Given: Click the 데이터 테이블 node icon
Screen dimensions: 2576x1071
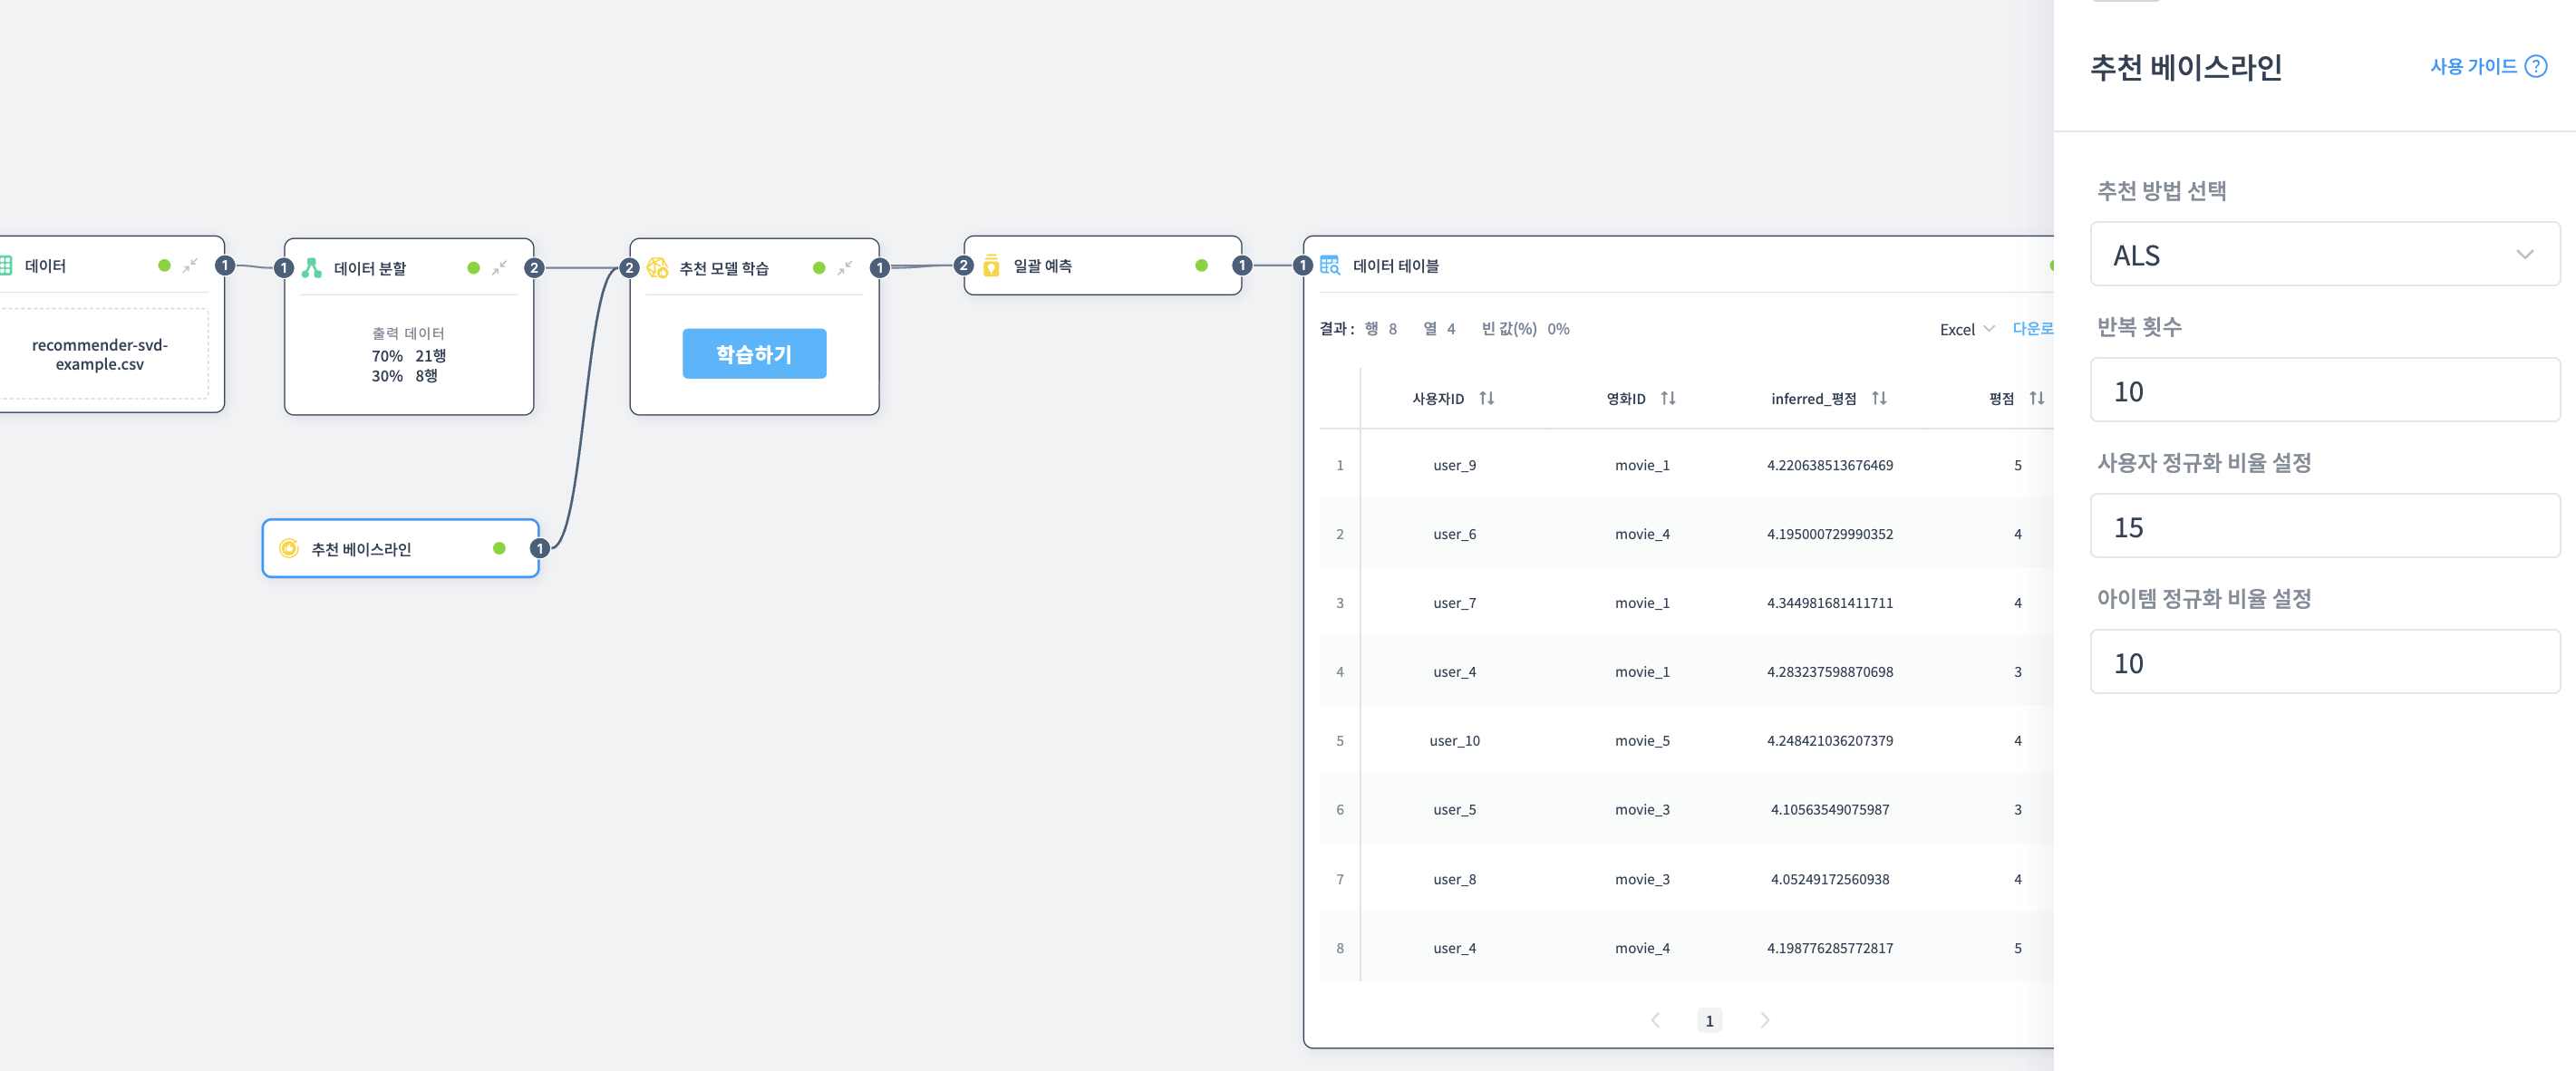Looking at the screenshot, I should click(x=1329, y=265).
